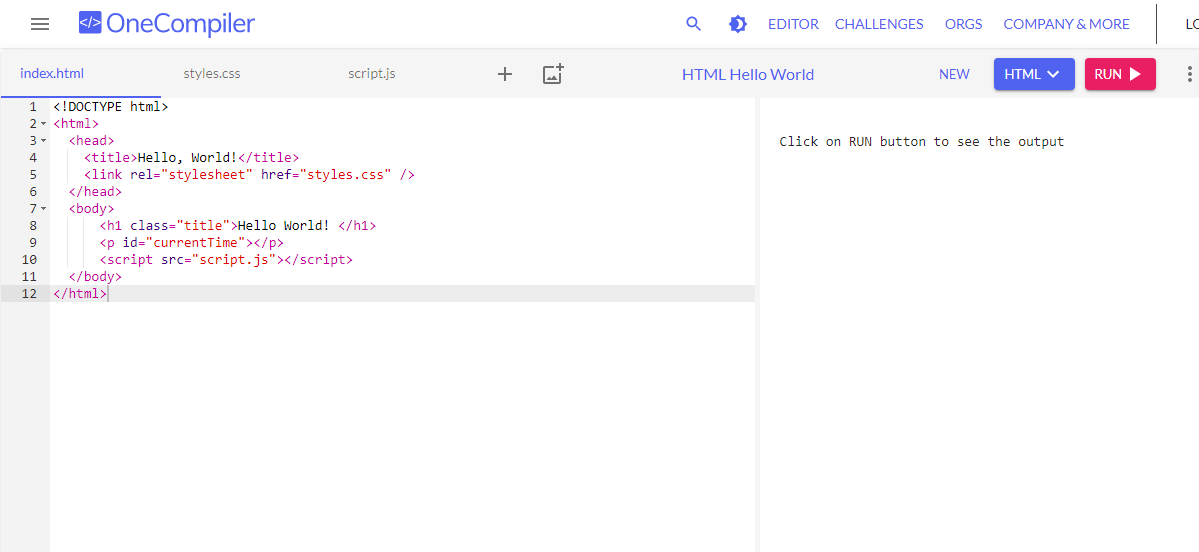Screen dimensions: 1199x552
Task: Click the p id currentTime code line
Action: 191,242
